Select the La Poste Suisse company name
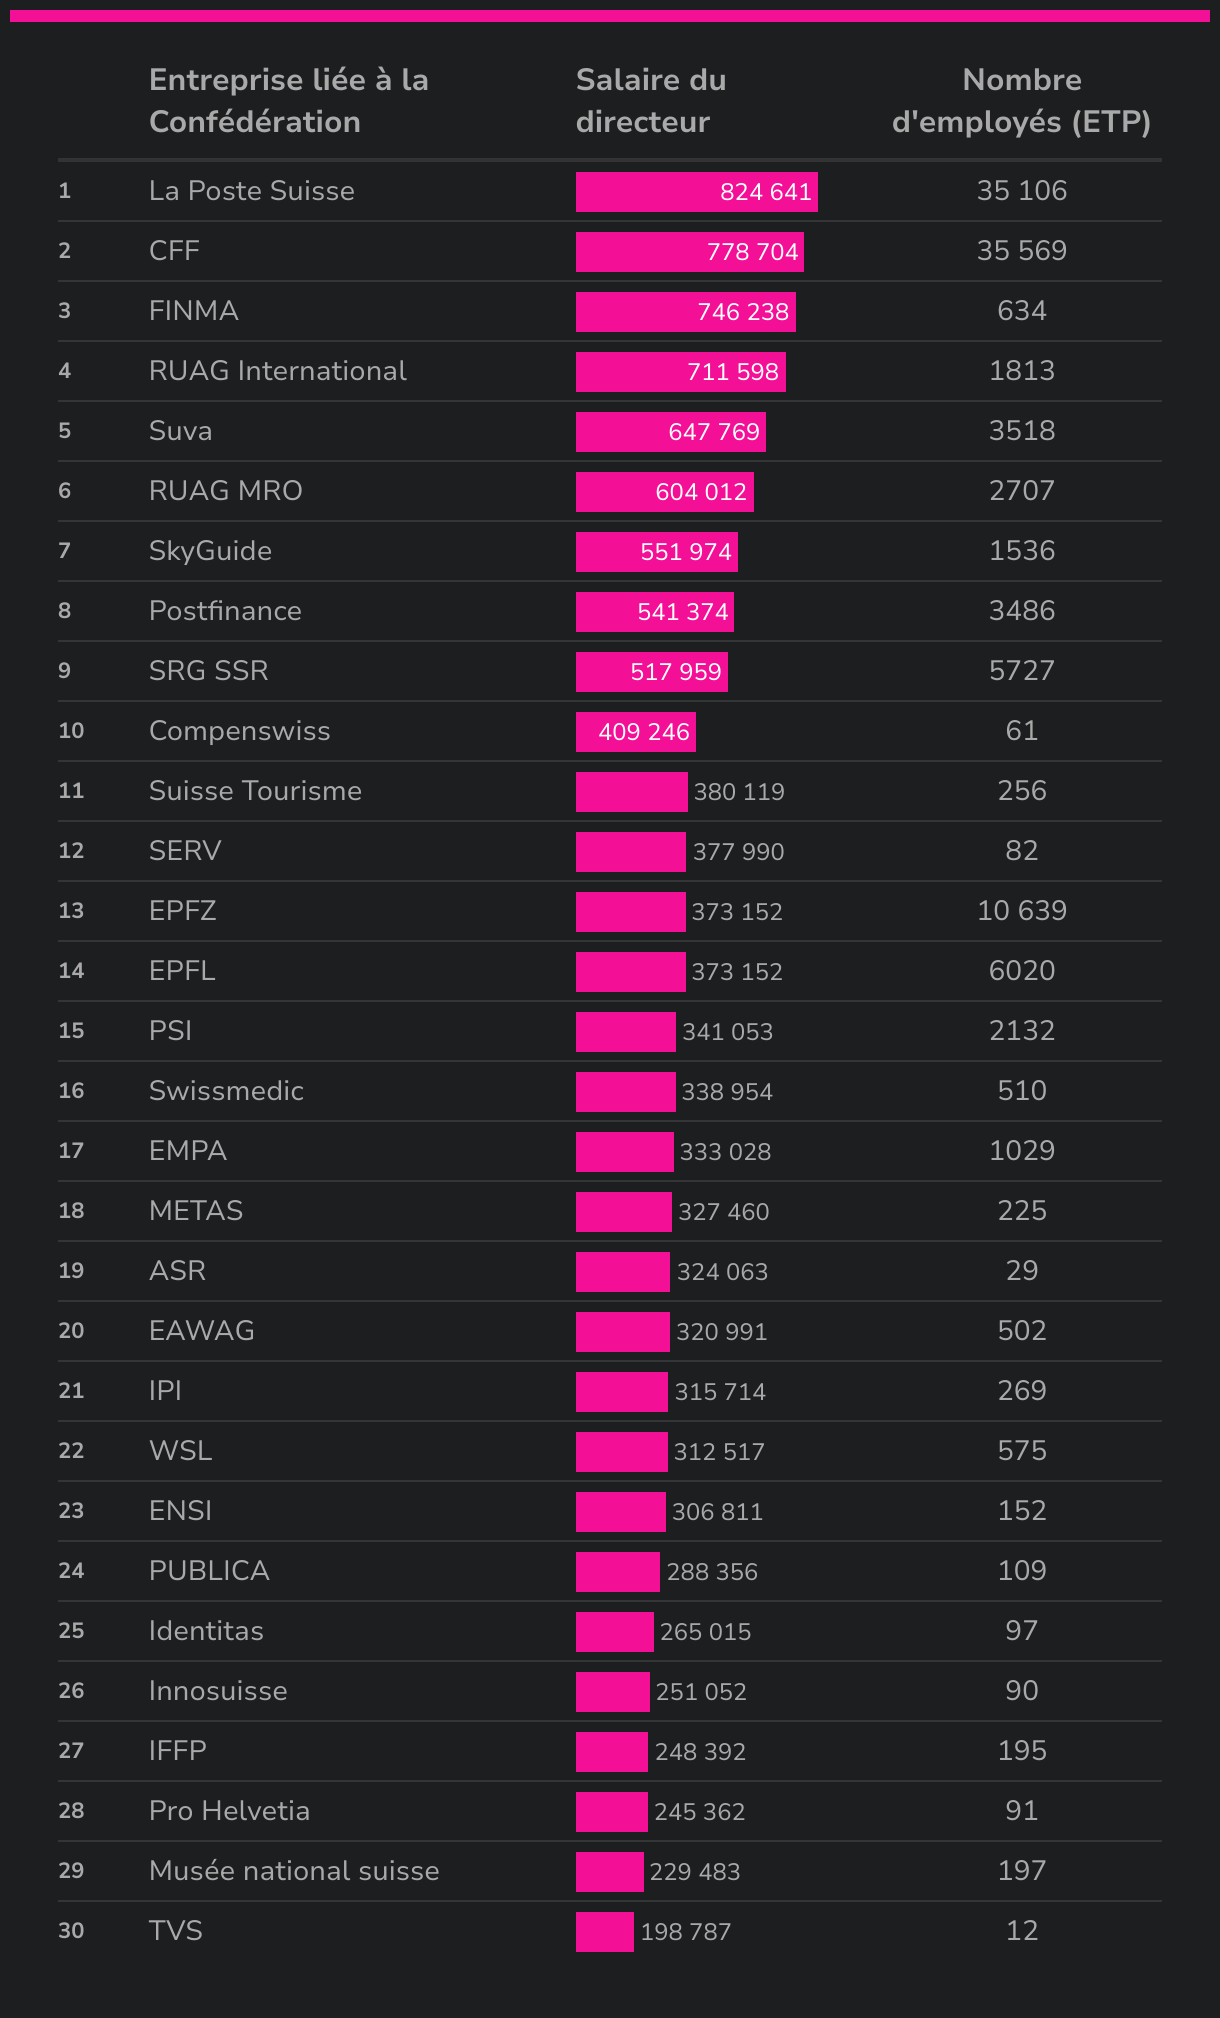This screenshot has width=1220, height=2018. 252,191
